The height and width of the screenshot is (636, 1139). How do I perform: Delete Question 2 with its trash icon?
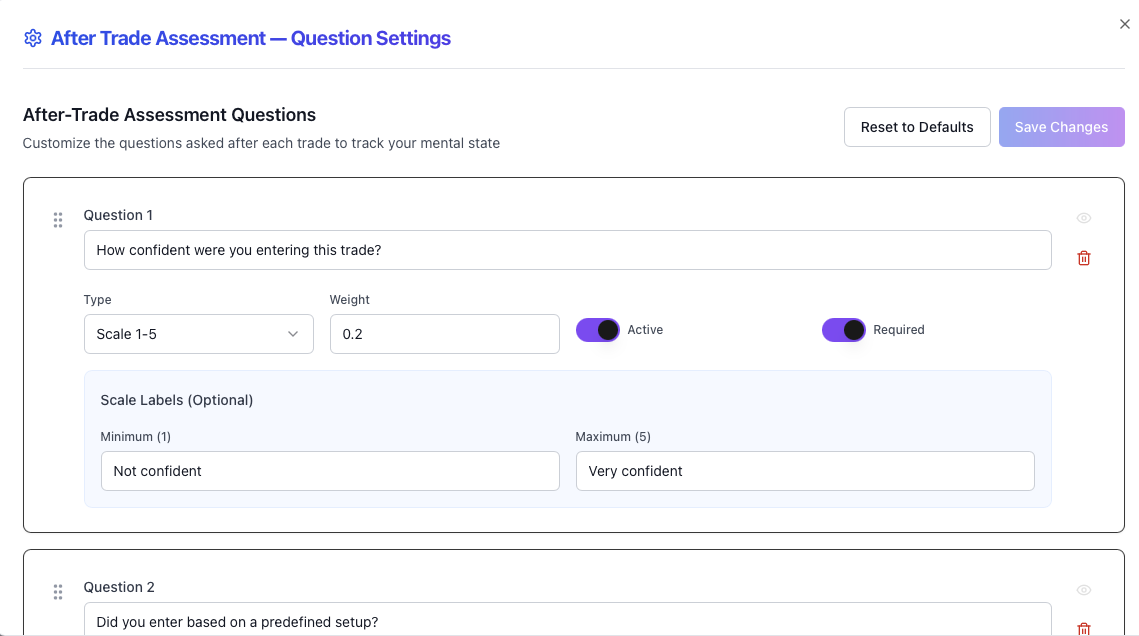(x=1083, y=629)
